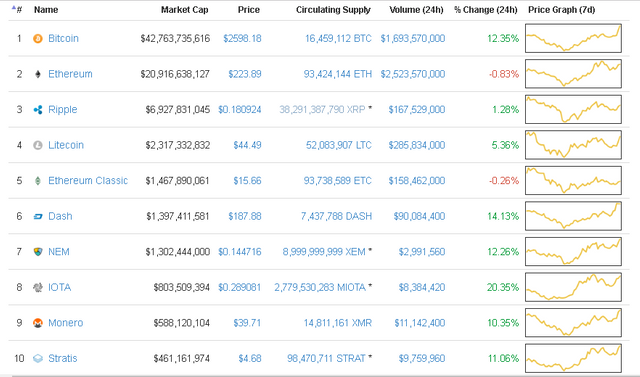Click Dash price $187.88
Viewport: 640px width, 377px height.
pyautogui.click(x=244, y=216)
